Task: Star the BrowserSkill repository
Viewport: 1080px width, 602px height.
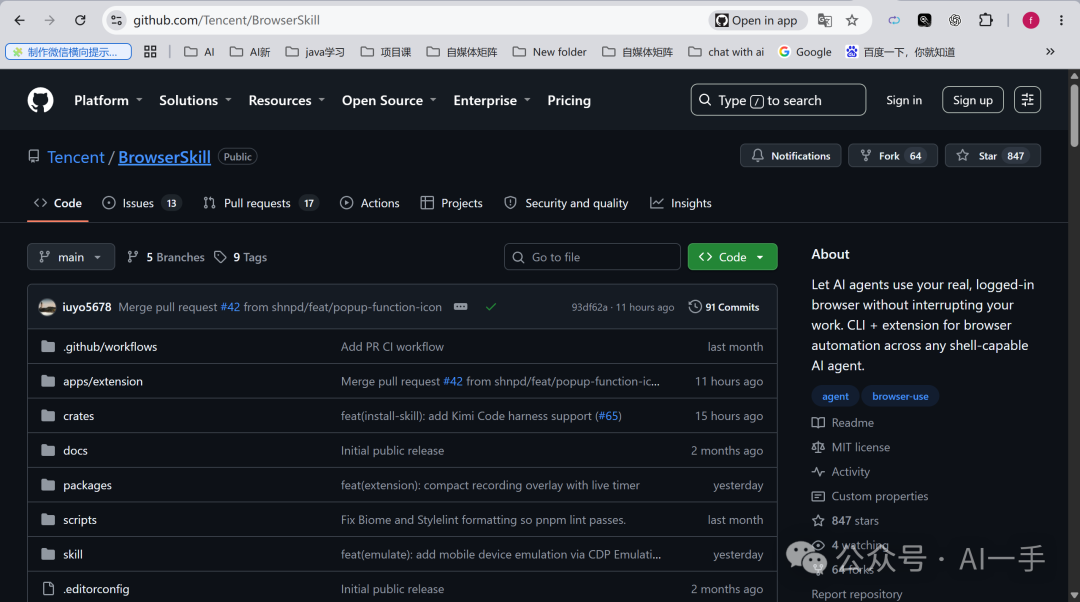Action: tap(993, 156)
